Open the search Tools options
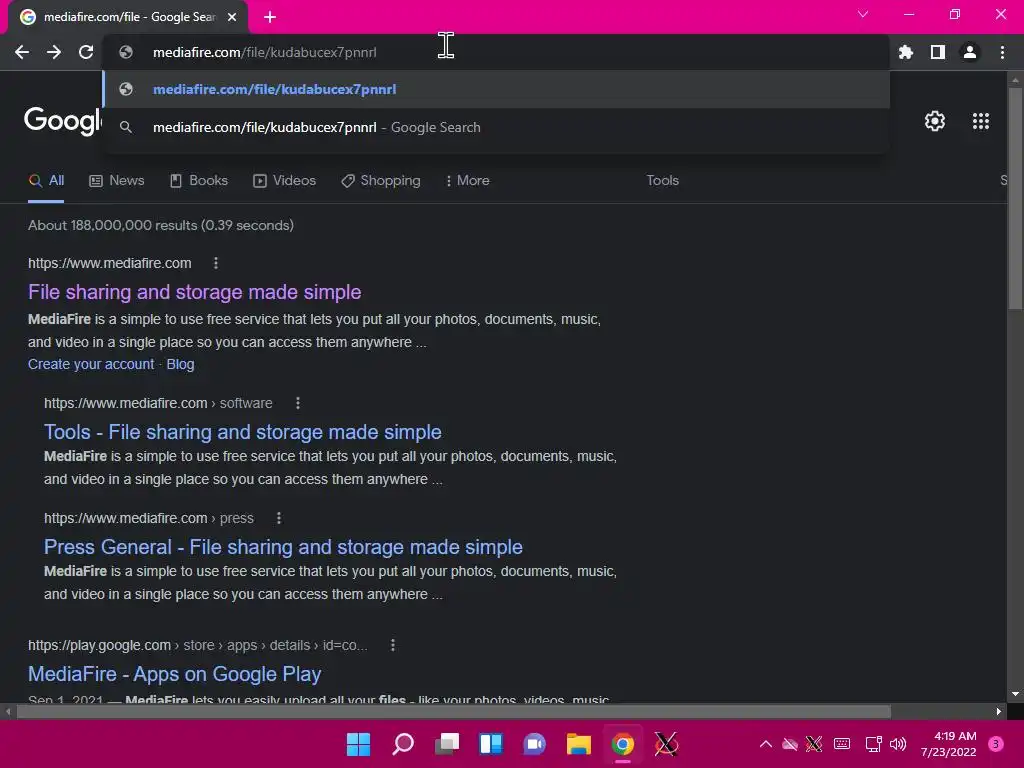The width and height of the screenshot is (1024, 768). click(x=663, y=180)
